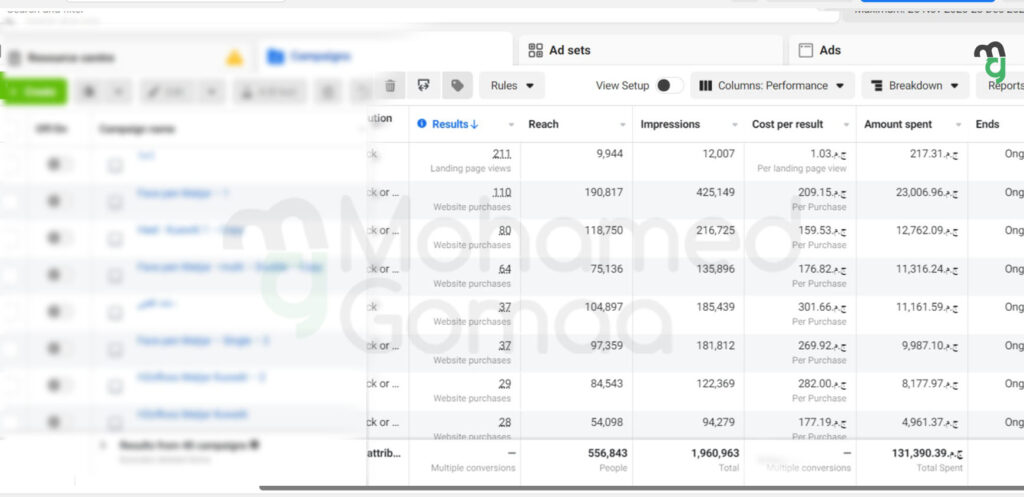The width and height of the screenshot is (1024, 497).
Task: Click the Ads tab window icon
Action: (806, 50)
